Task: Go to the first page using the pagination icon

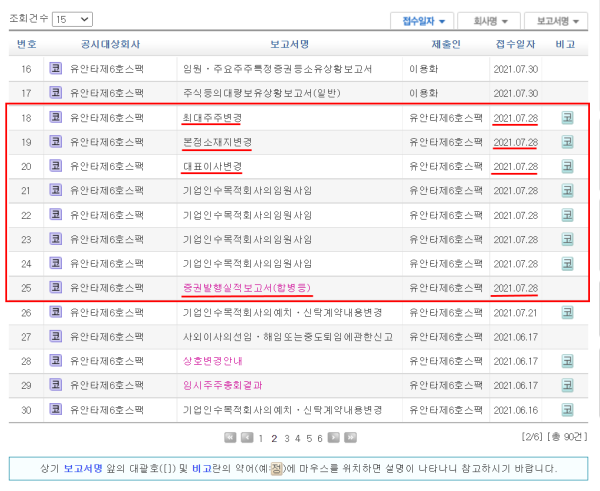Action: coord(231,438)
